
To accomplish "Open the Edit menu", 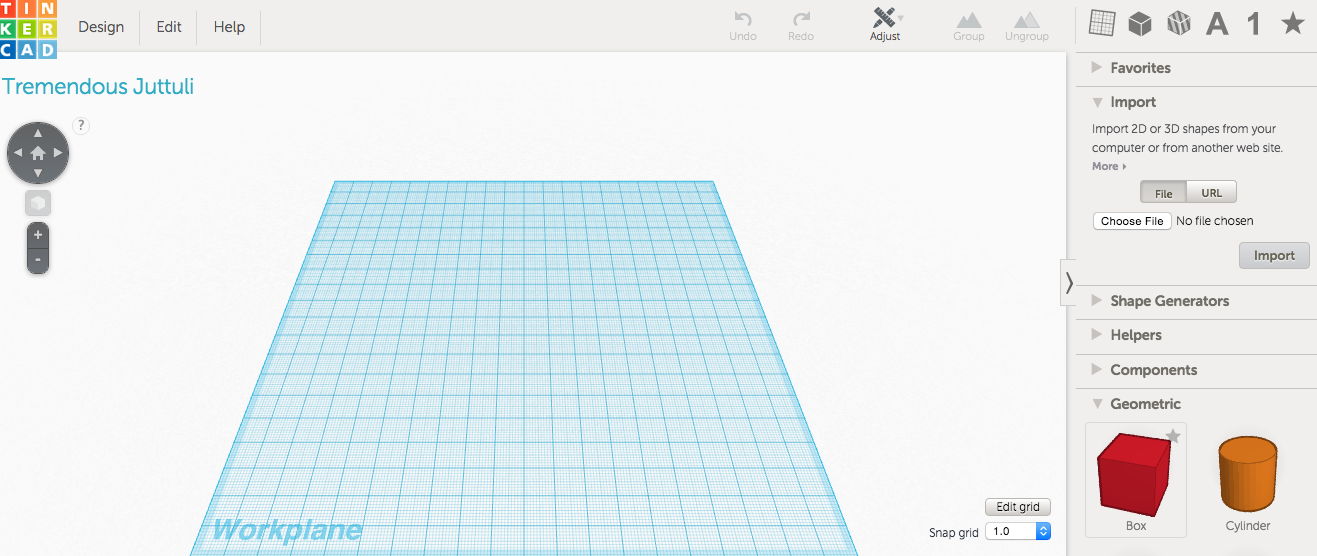I will (169, 27).
